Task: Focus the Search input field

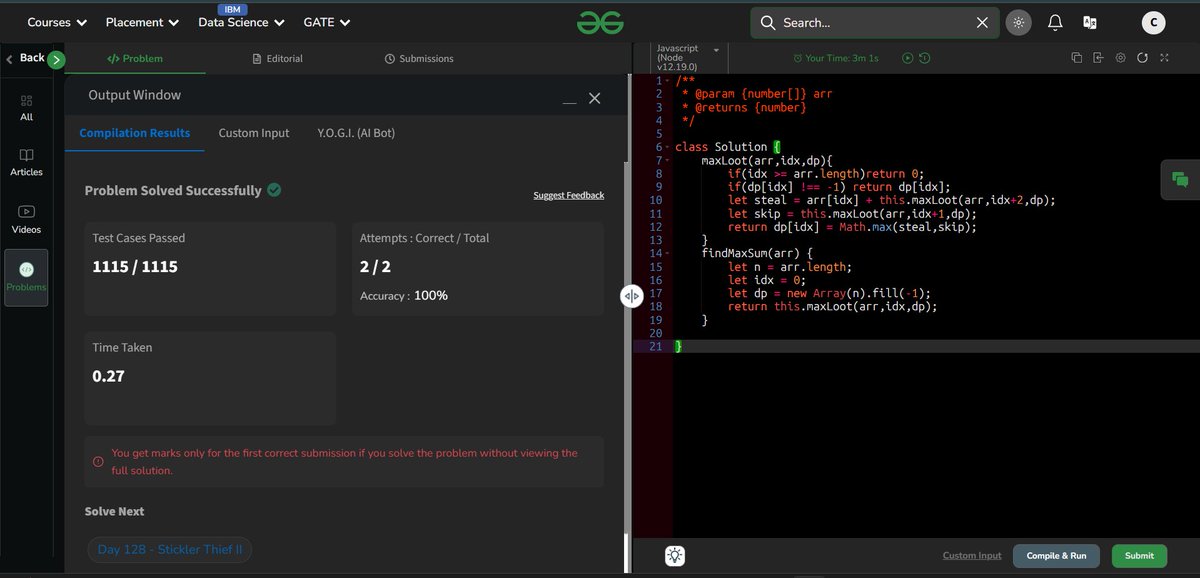Action: 875,22
